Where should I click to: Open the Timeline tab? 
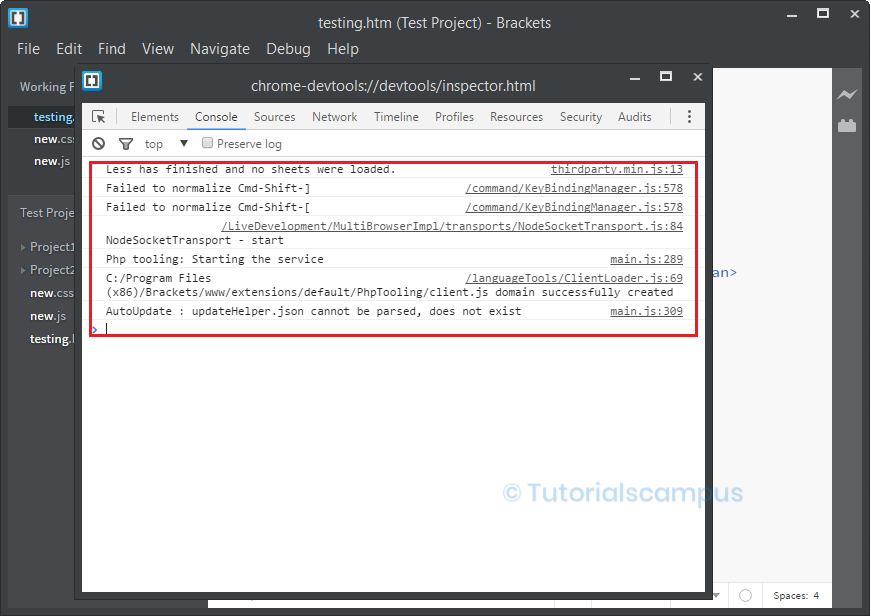pyautogui.click(x=396, y=117)
